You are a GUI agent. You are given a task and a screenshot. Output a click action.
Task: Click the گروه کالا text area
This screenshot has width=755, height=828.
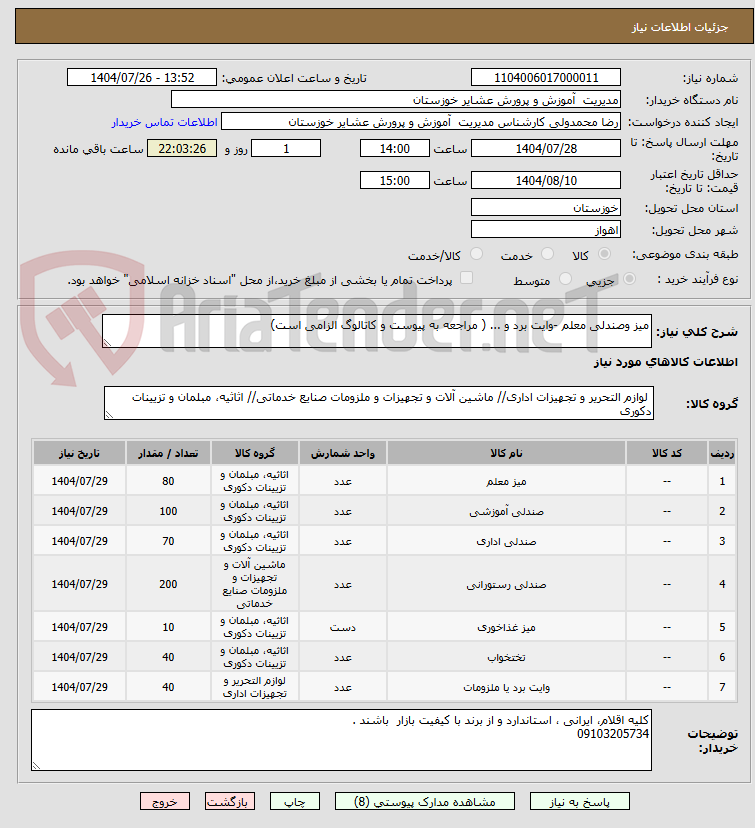(x=379, y=403)
